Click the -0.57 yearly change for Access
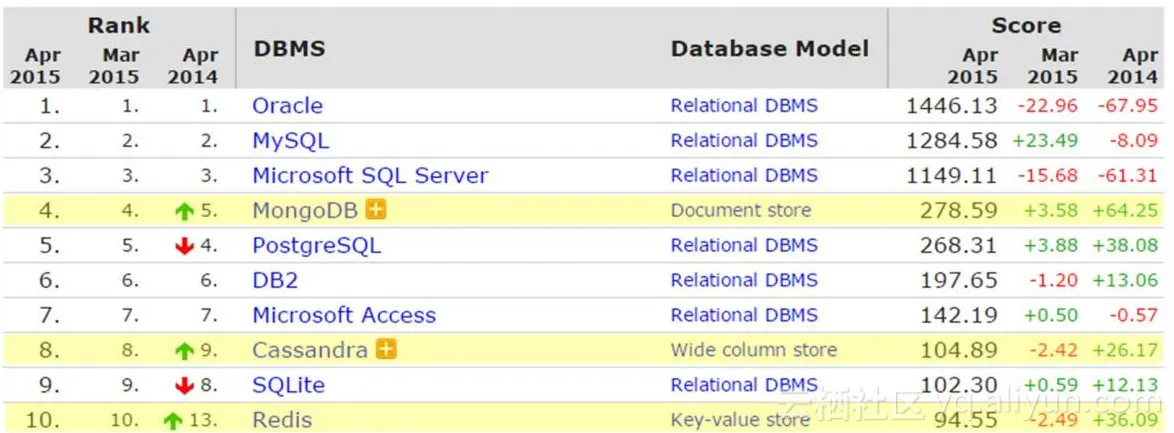Image resolution: width=1174 pixels, height=433 pixels. (1133, 315)
